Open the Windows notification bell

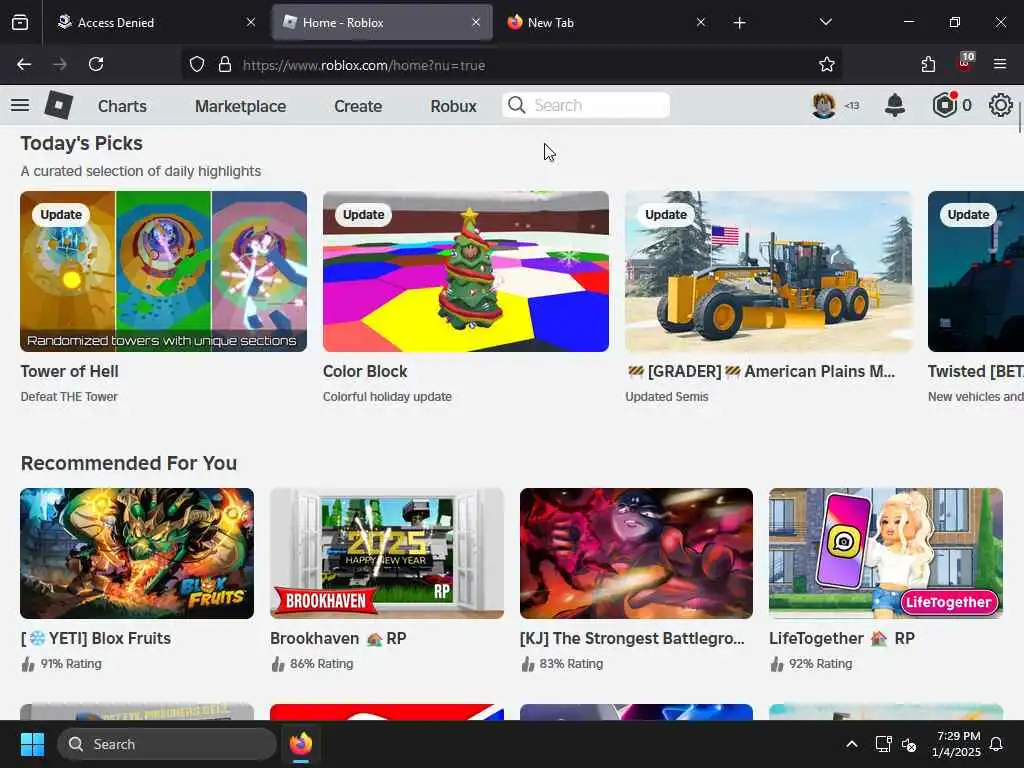(x=997, y=744)
